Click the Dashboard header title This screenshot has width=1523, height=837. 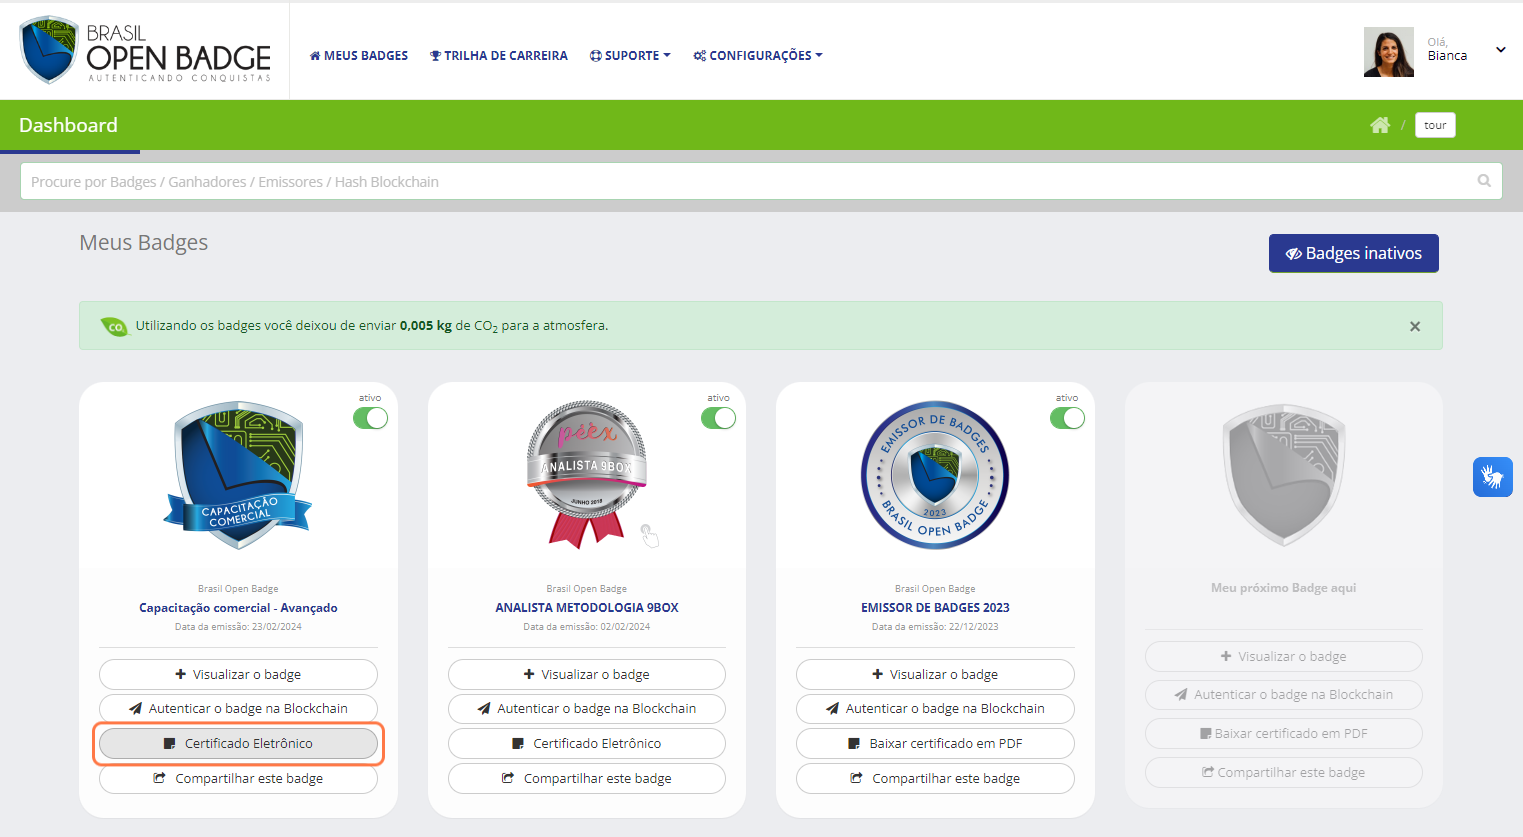tap(68, 125)
